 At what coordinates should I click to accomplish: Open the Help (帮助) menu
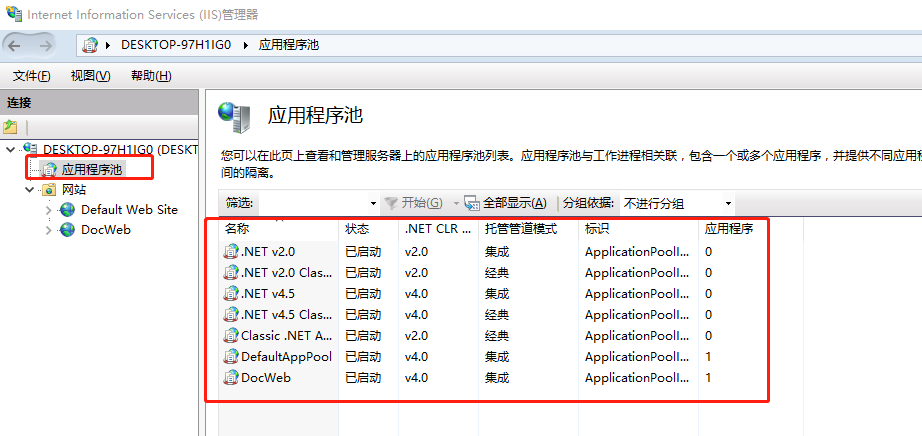[x=151, y=76]
